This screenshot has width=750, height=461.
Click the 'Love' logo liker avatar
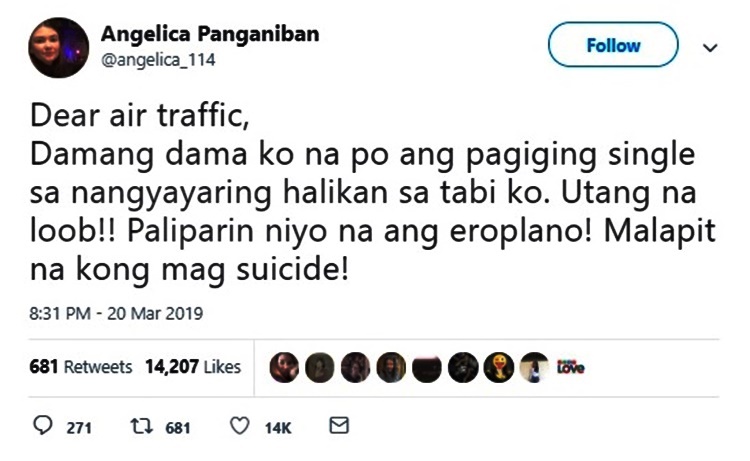pyautogui.click(x=570, y=367)
